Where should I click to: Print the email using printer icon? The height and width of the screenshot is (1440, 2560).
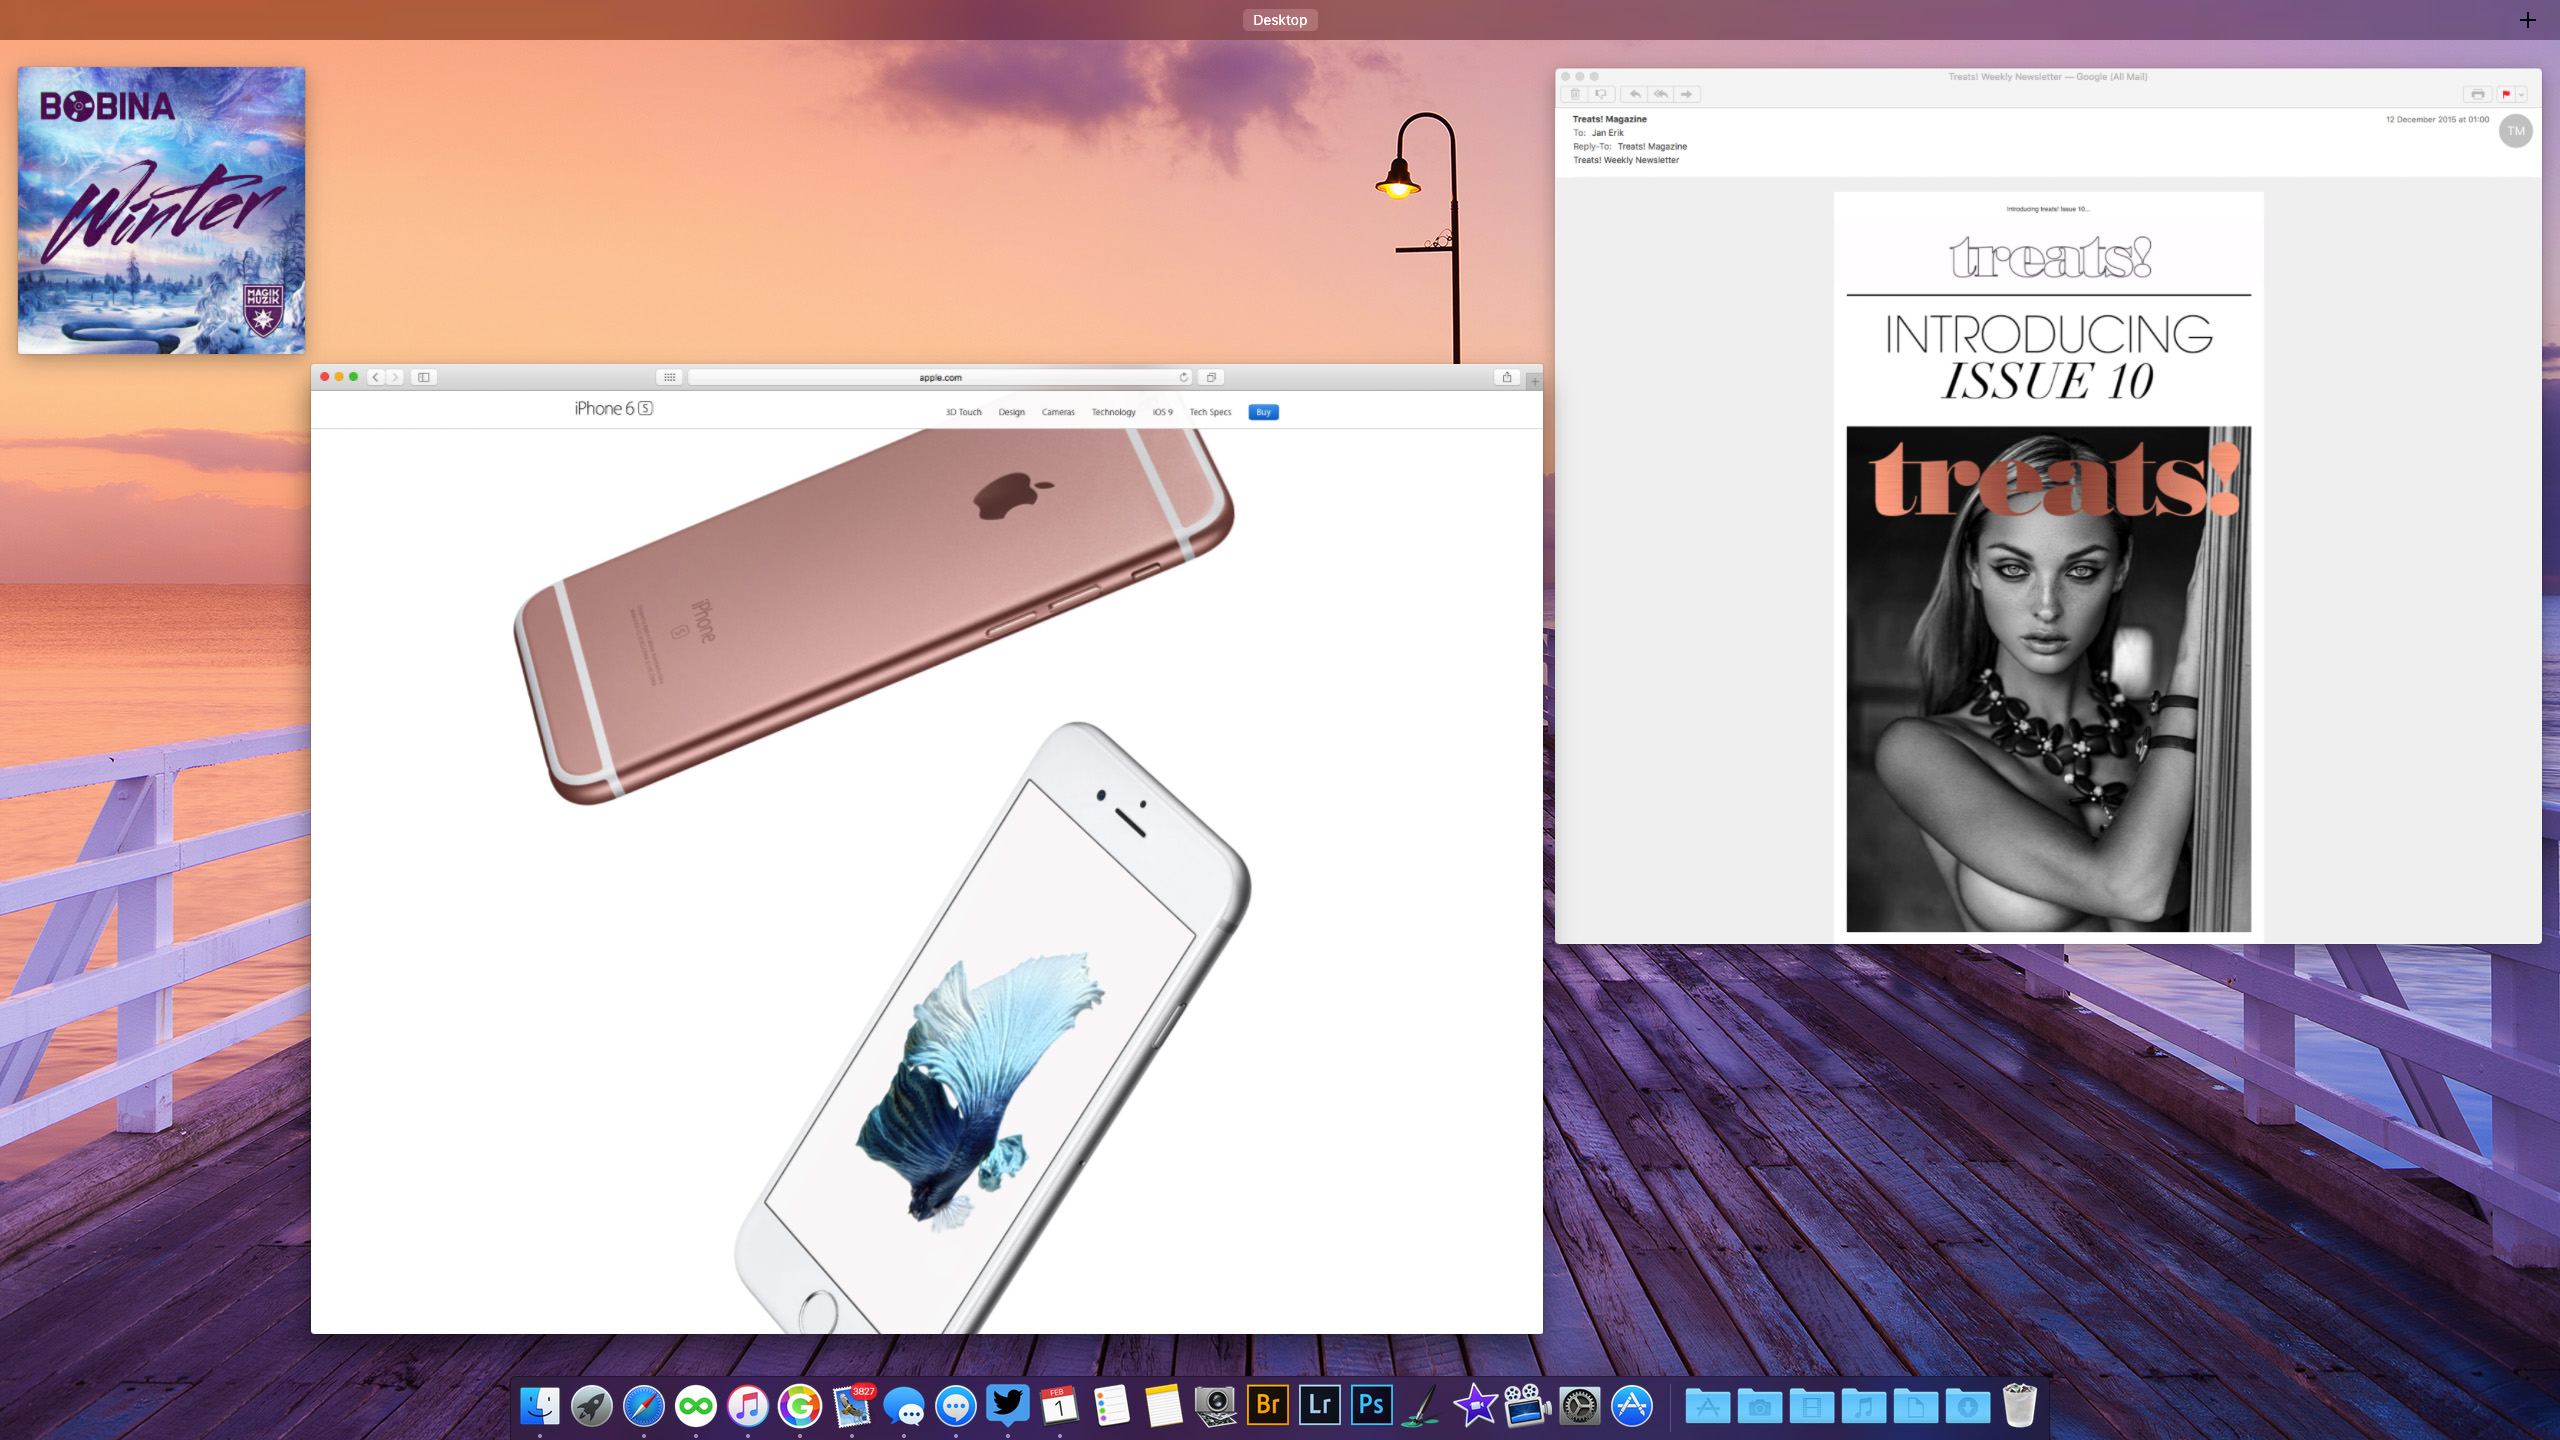2477,94
